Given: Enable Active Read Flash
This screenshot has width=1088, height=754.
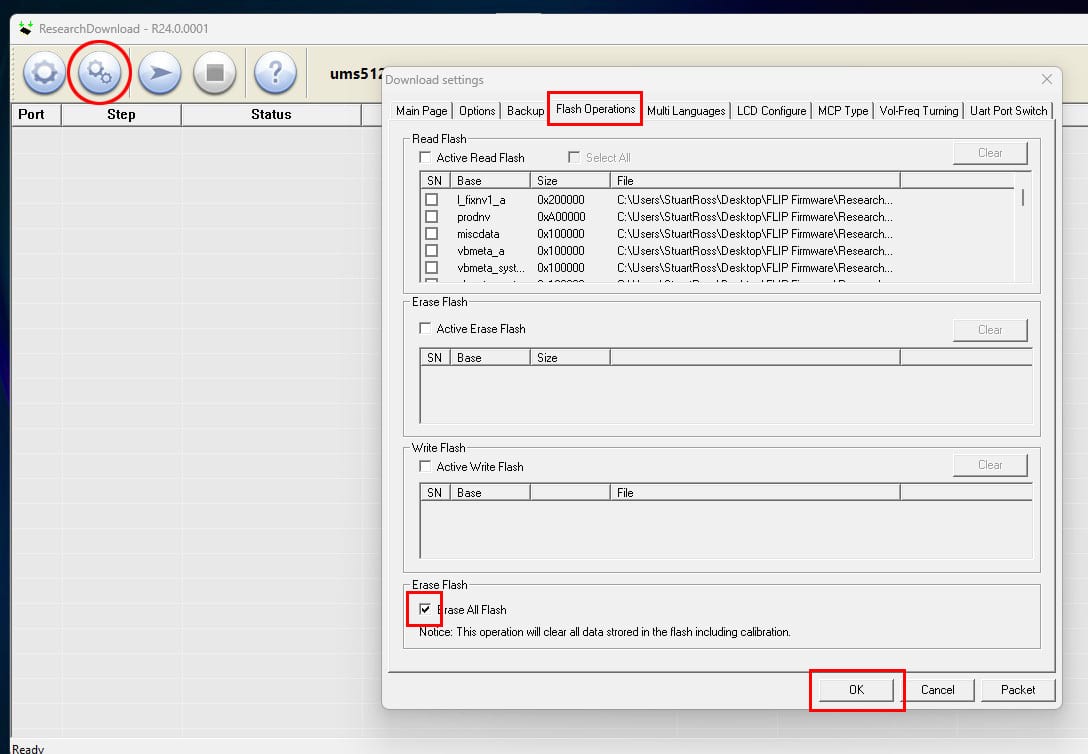Looking at the screenshot, I should coord(426,157).
